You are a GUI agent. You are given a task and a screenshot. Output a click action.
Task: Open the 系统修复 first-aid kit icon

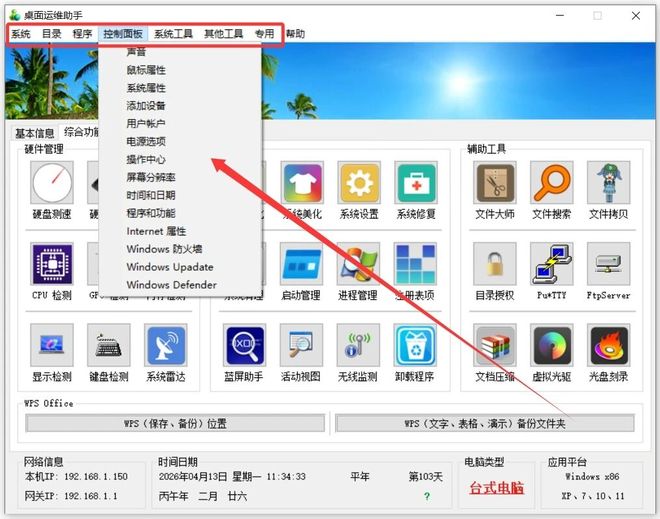[x=416, y=183]
